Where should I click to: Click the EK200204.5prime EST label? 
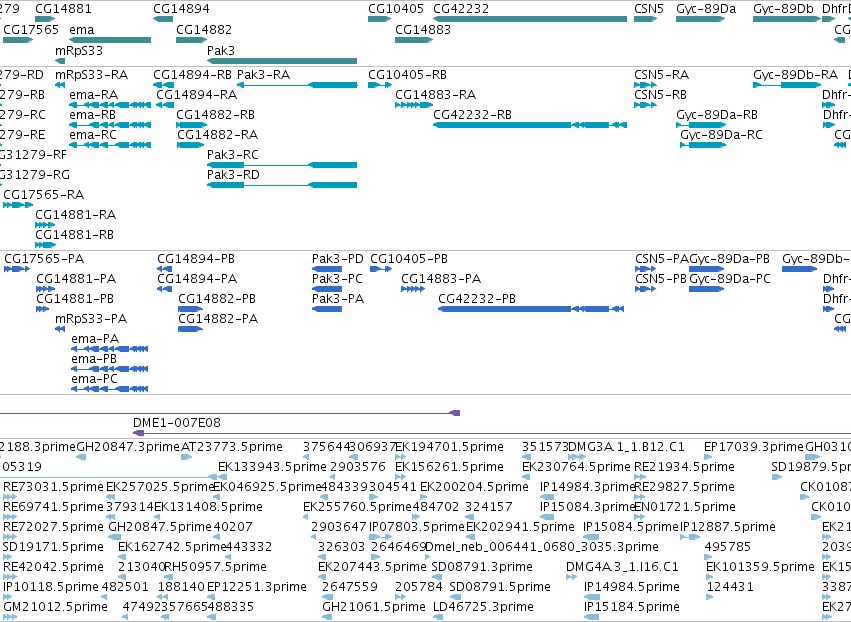pos(474,487)
